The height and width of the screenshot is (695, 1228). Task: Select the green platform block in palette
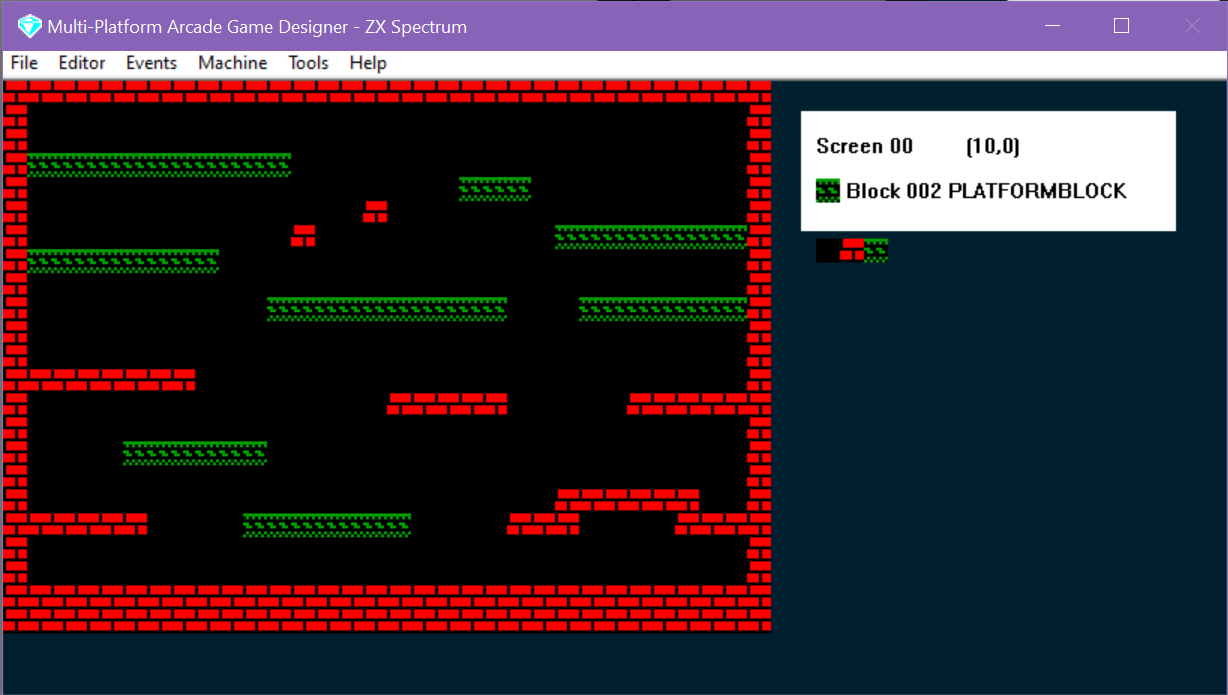point(876,250)
